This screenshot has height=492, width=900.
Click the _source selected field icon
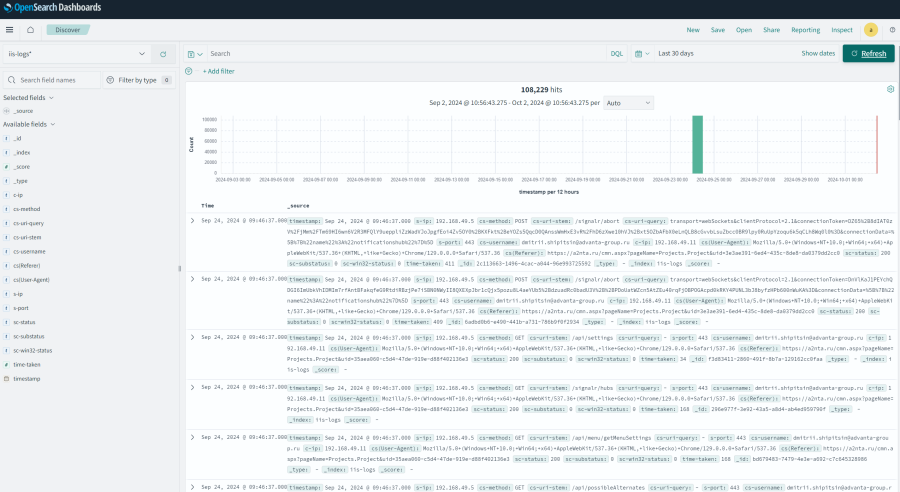[x=6, y=111]
